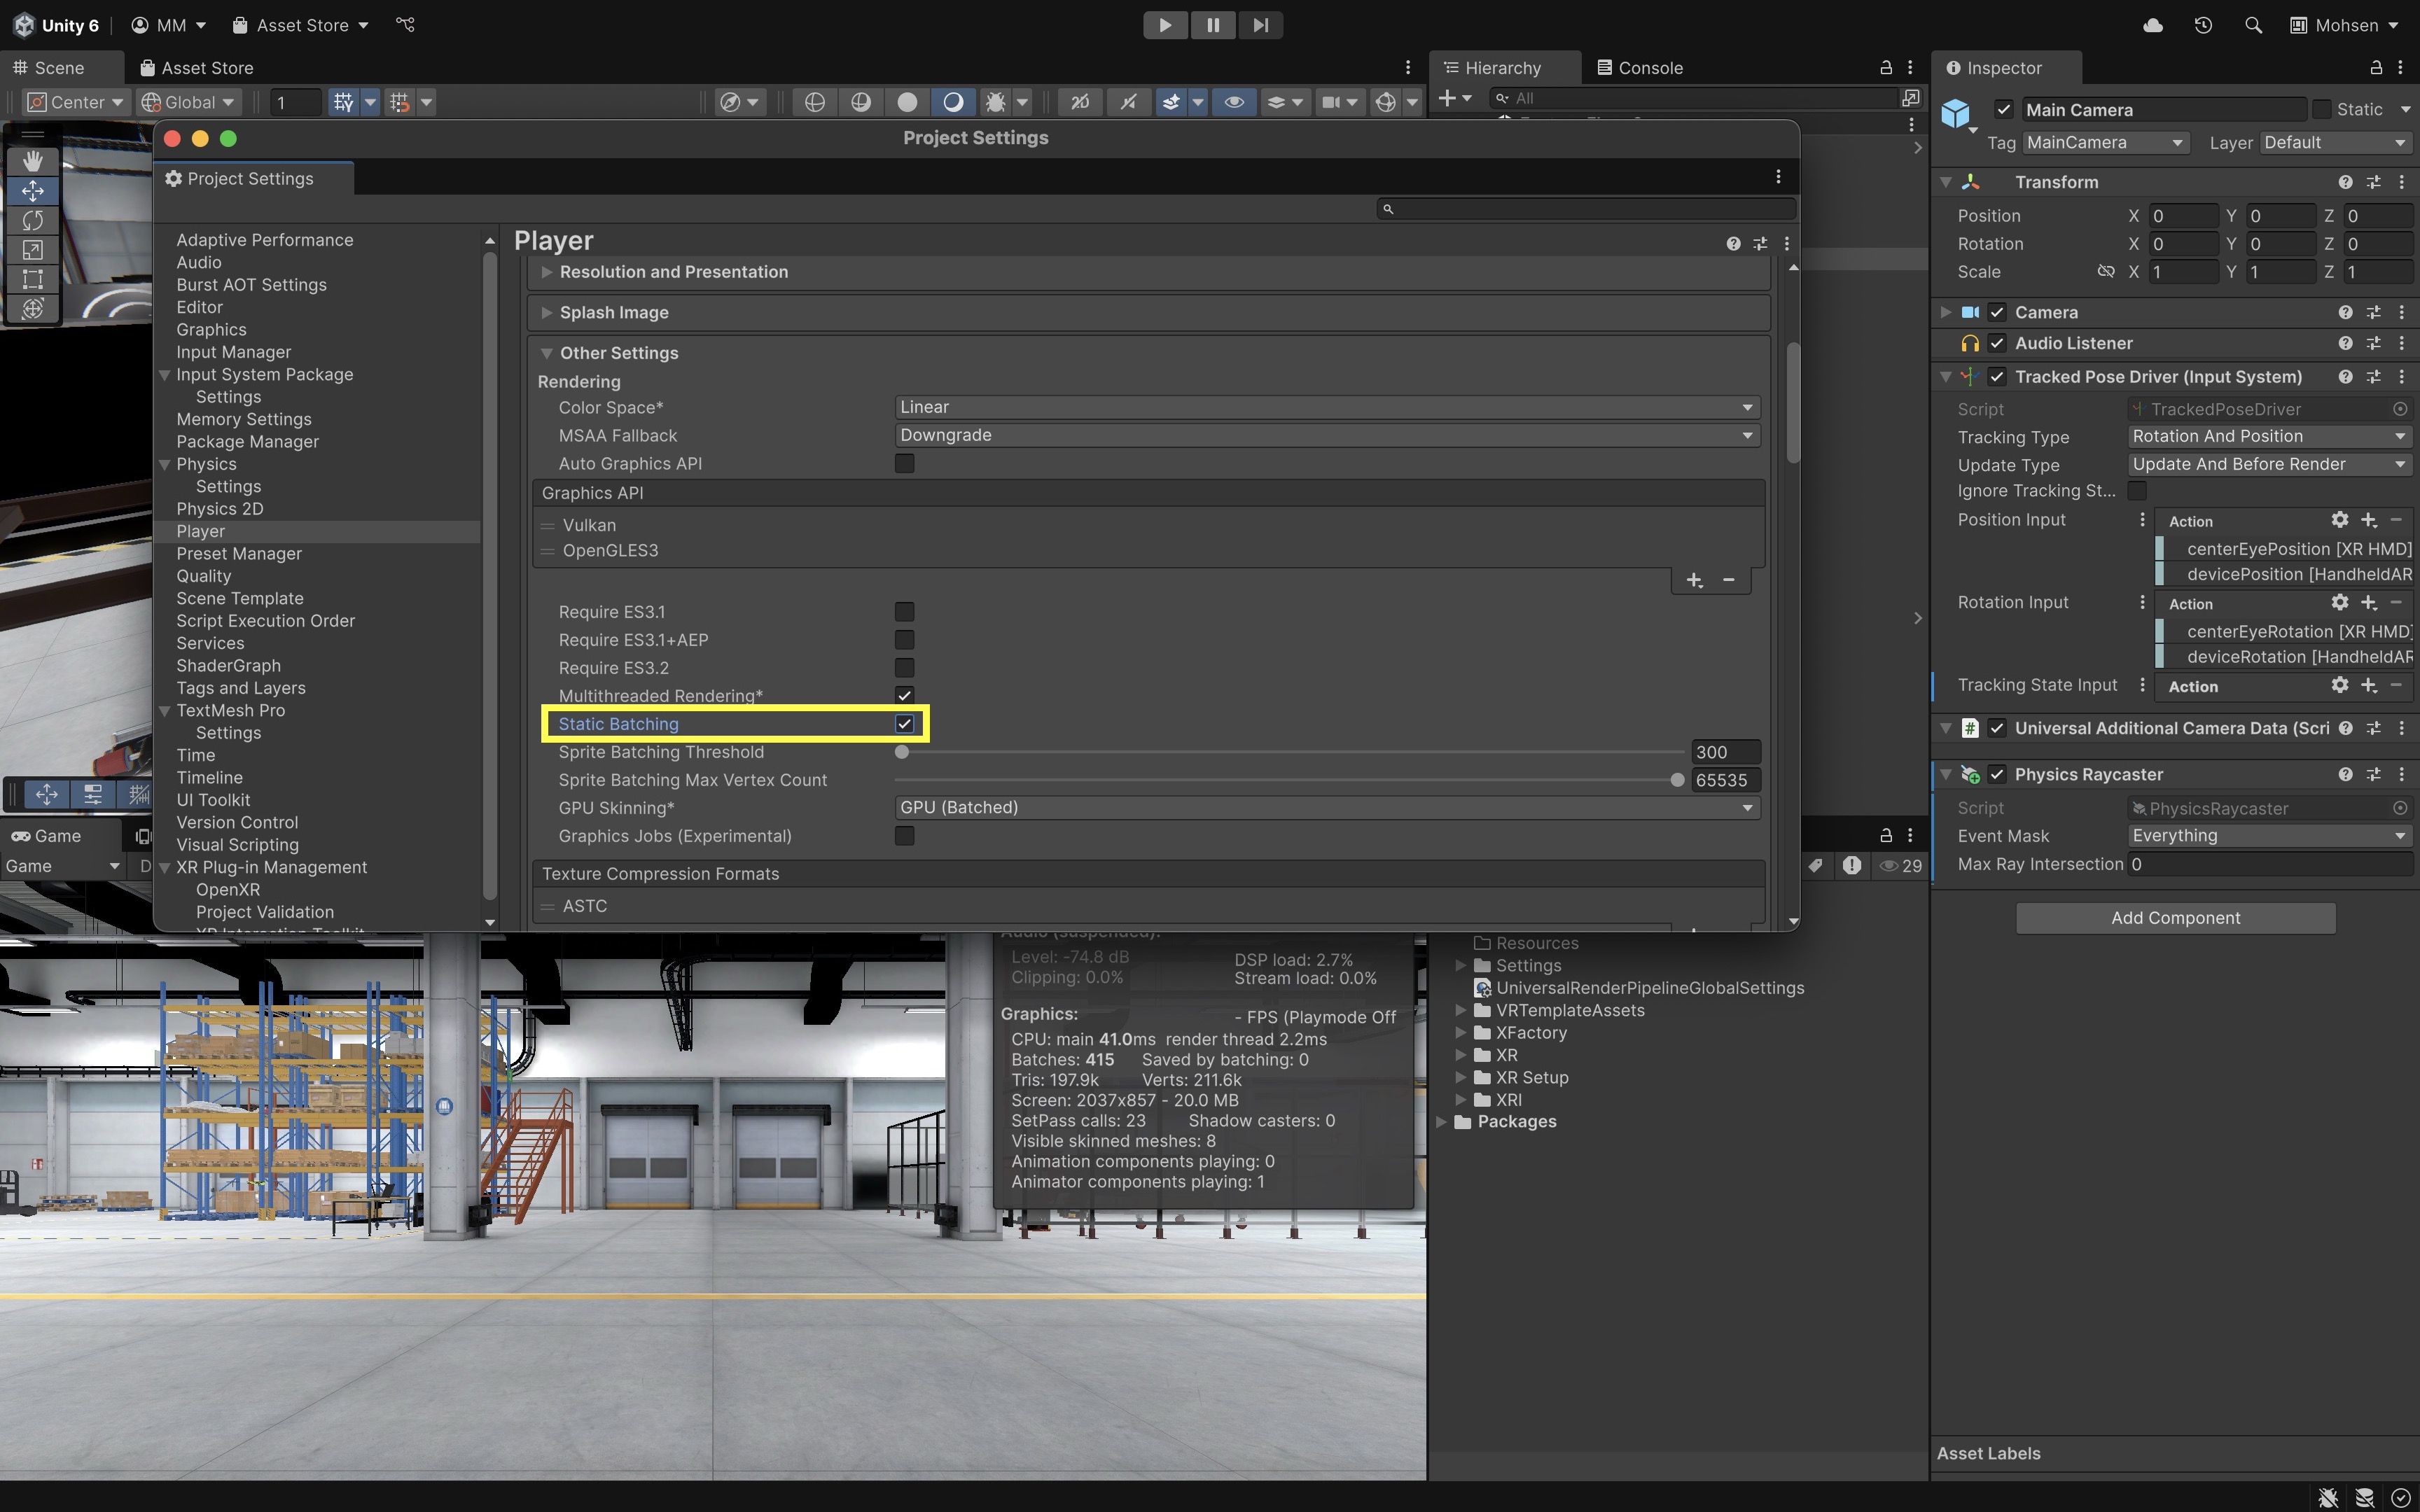Click the Sprite Batching Threshold slider handle
The image size is (2420, 1512).
click(902, 752)
